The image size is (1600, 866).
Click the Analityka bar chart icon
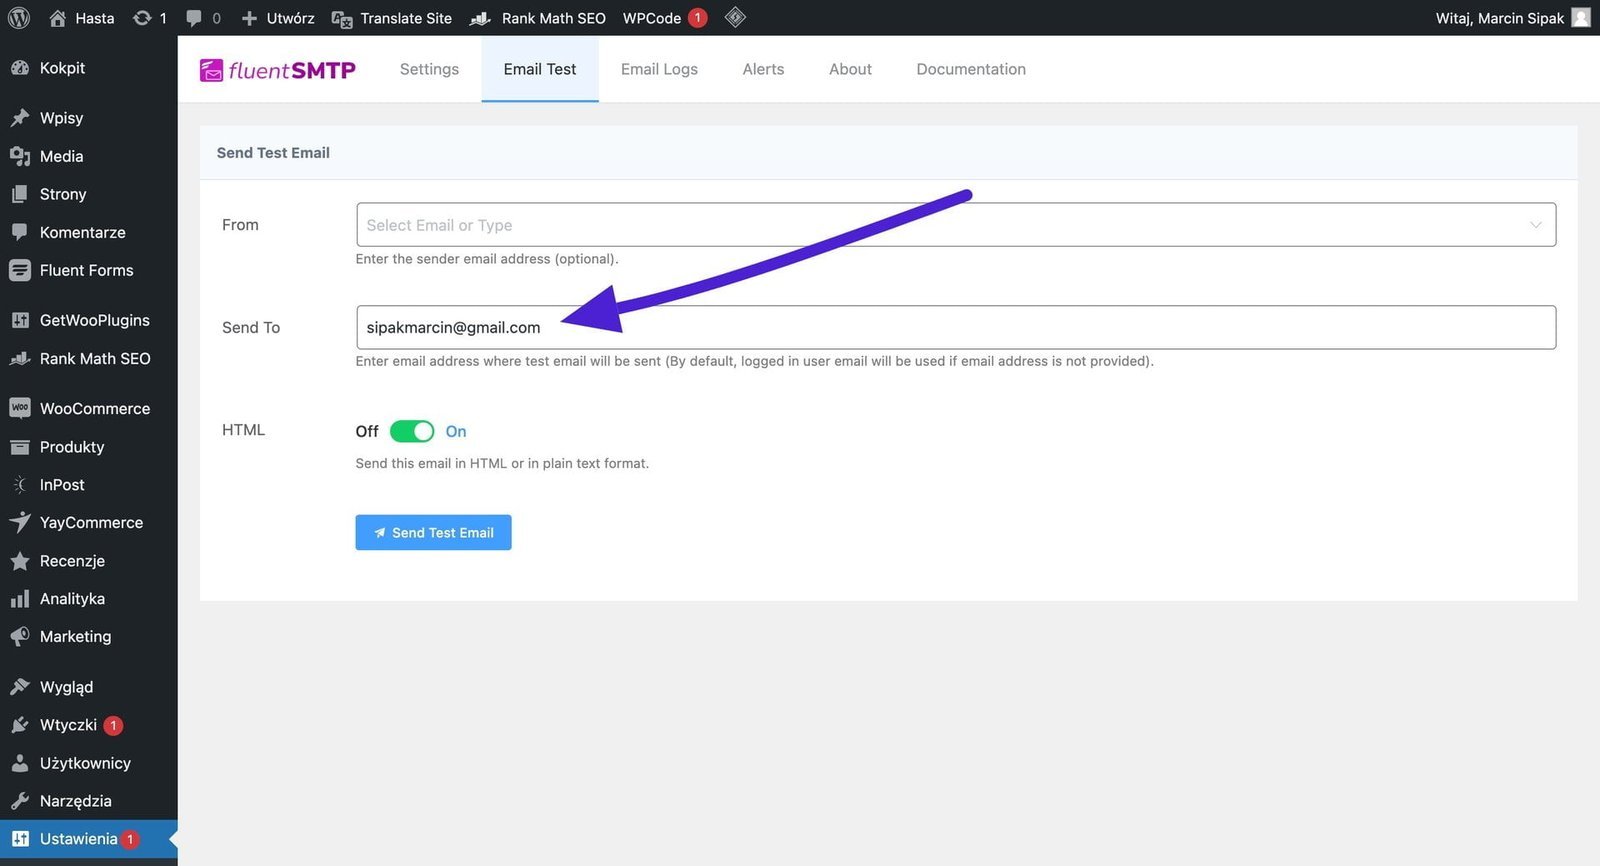coord(20,599)
